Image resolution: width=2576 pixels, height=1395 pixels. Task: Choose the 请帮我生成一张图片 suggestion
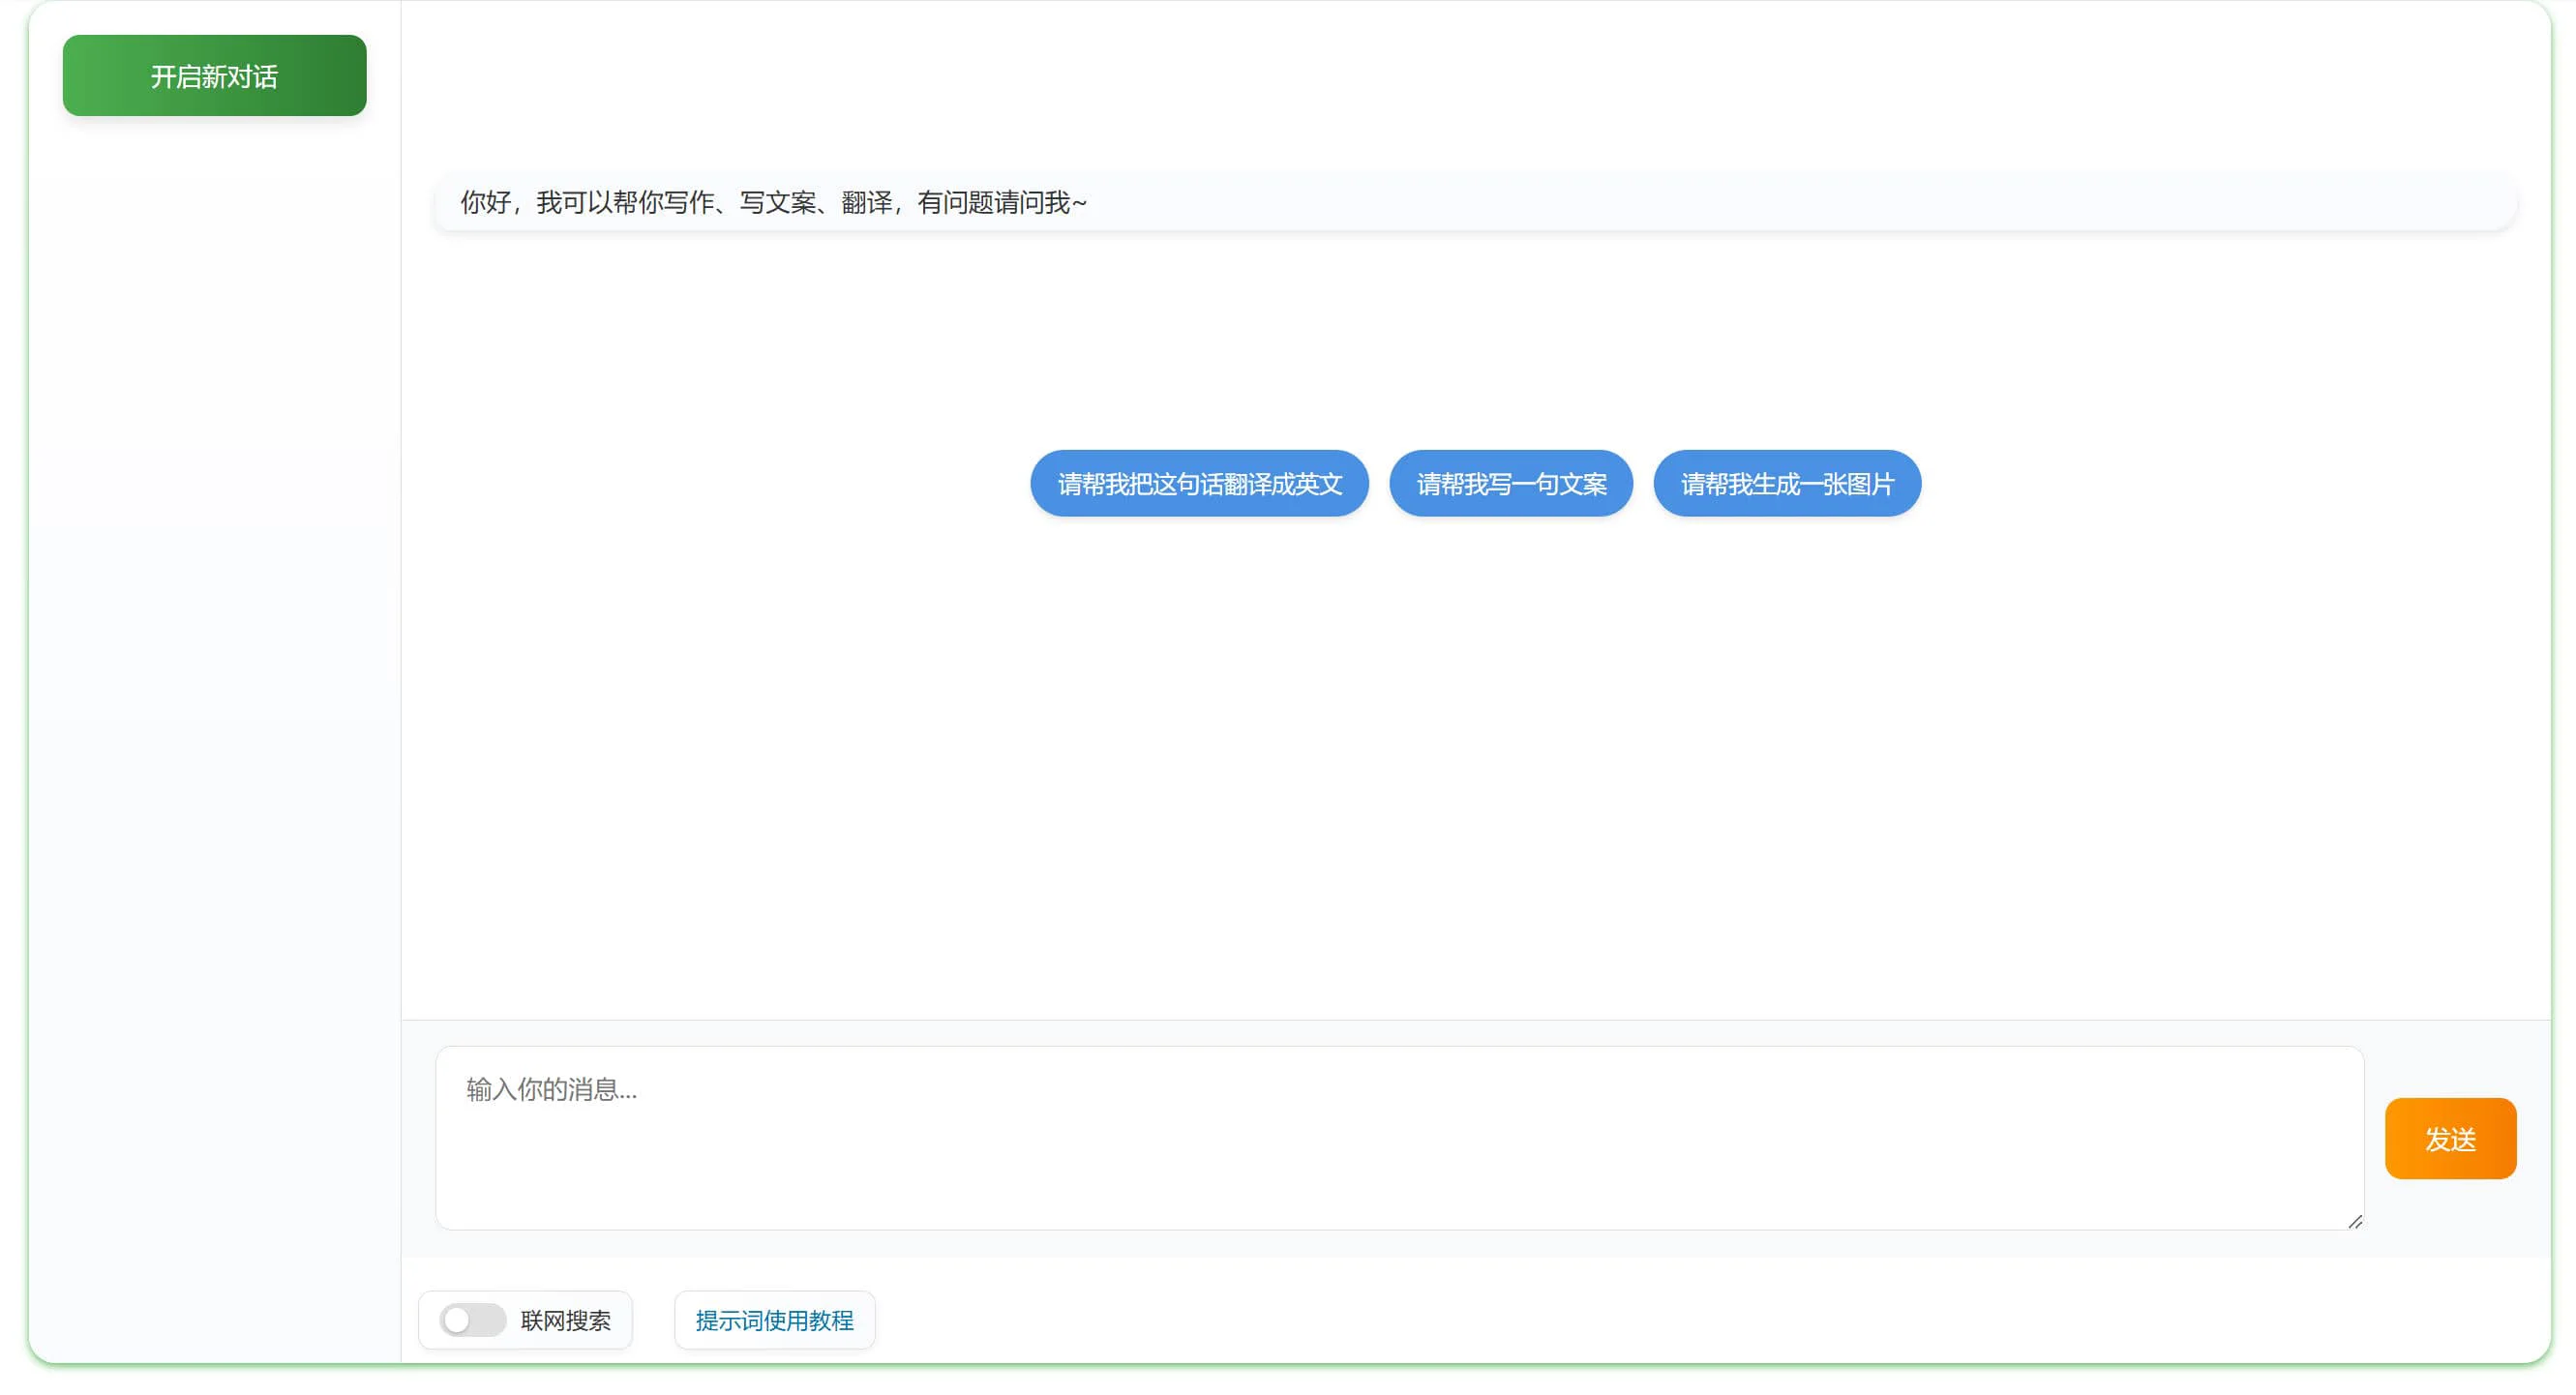1787,484
